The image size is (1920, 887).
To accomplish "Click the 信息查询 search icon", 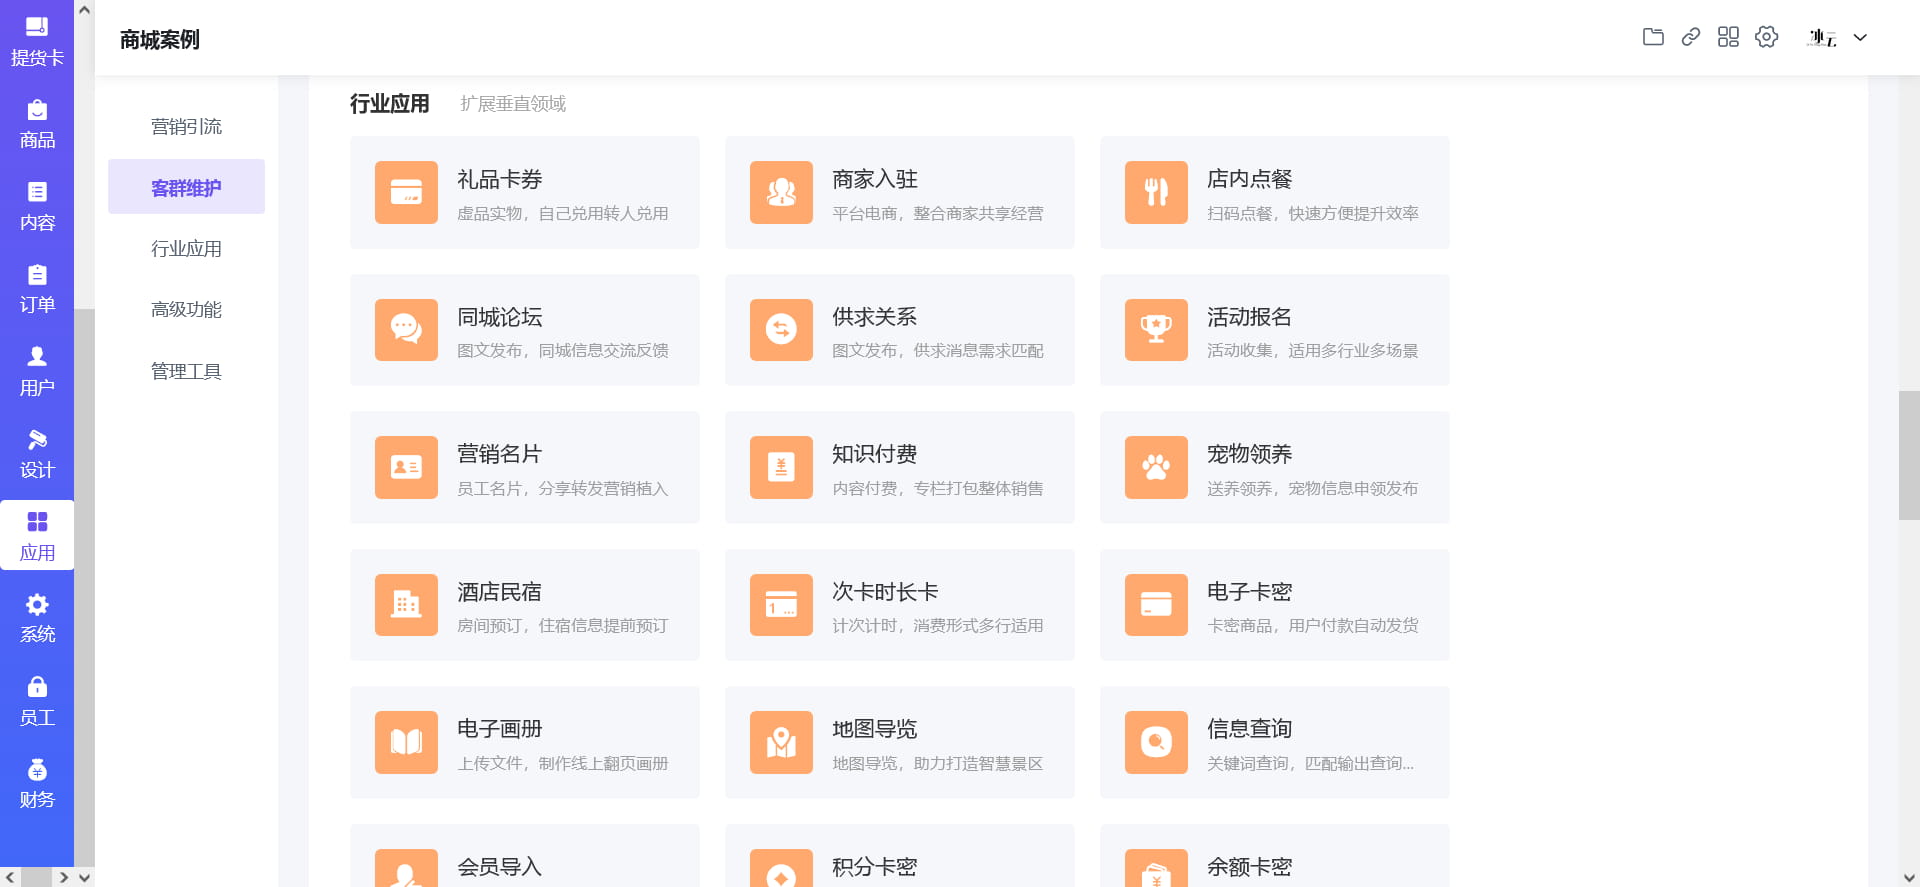I will pos(1156,742).
